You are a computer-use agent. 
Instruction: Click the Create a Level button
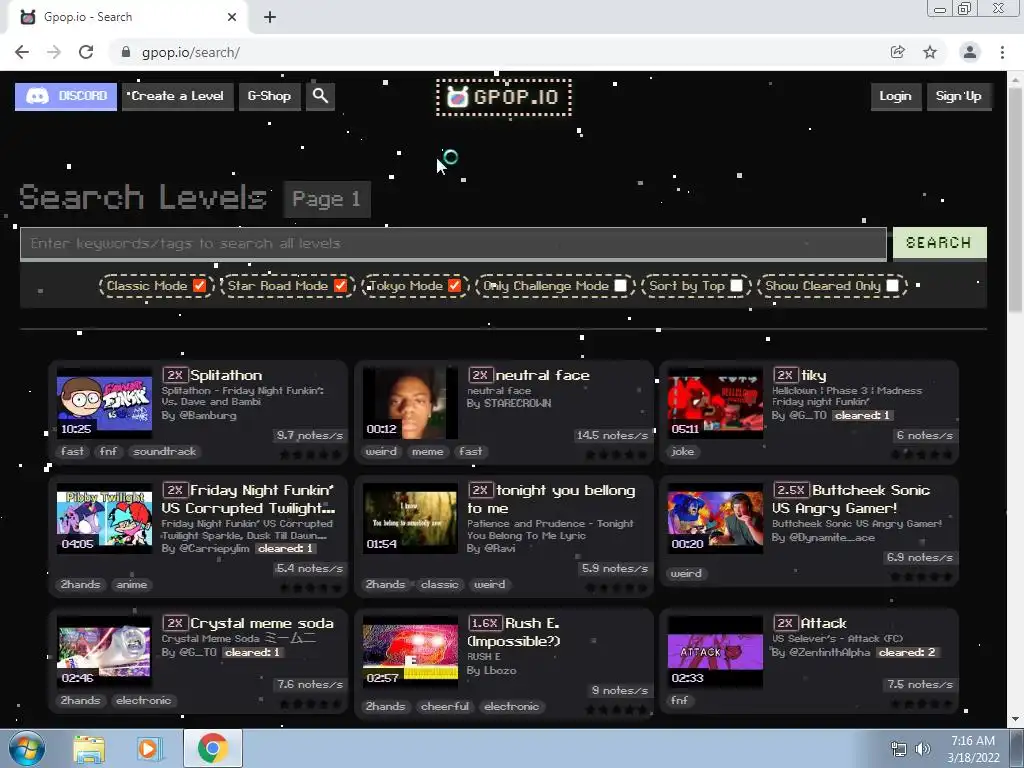178,96
